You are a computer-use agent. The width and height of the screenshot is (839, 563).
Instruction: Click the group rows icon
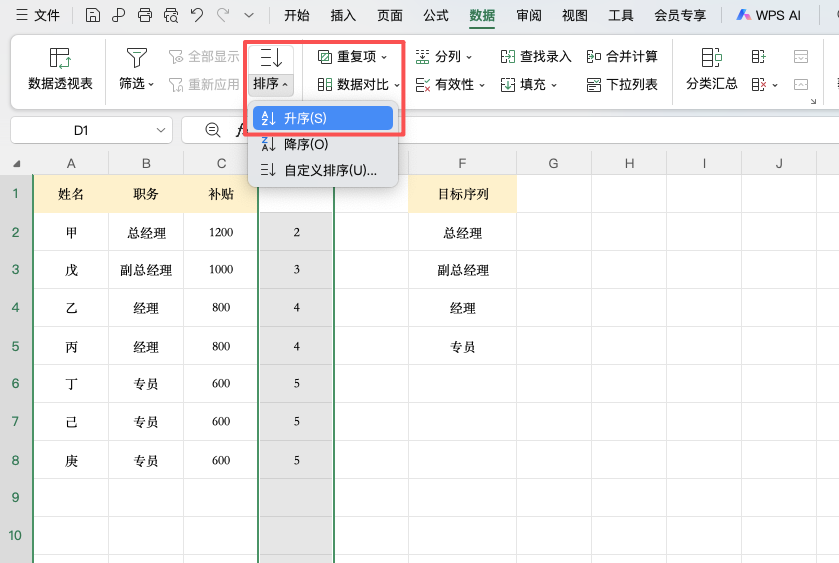[758, 56]
